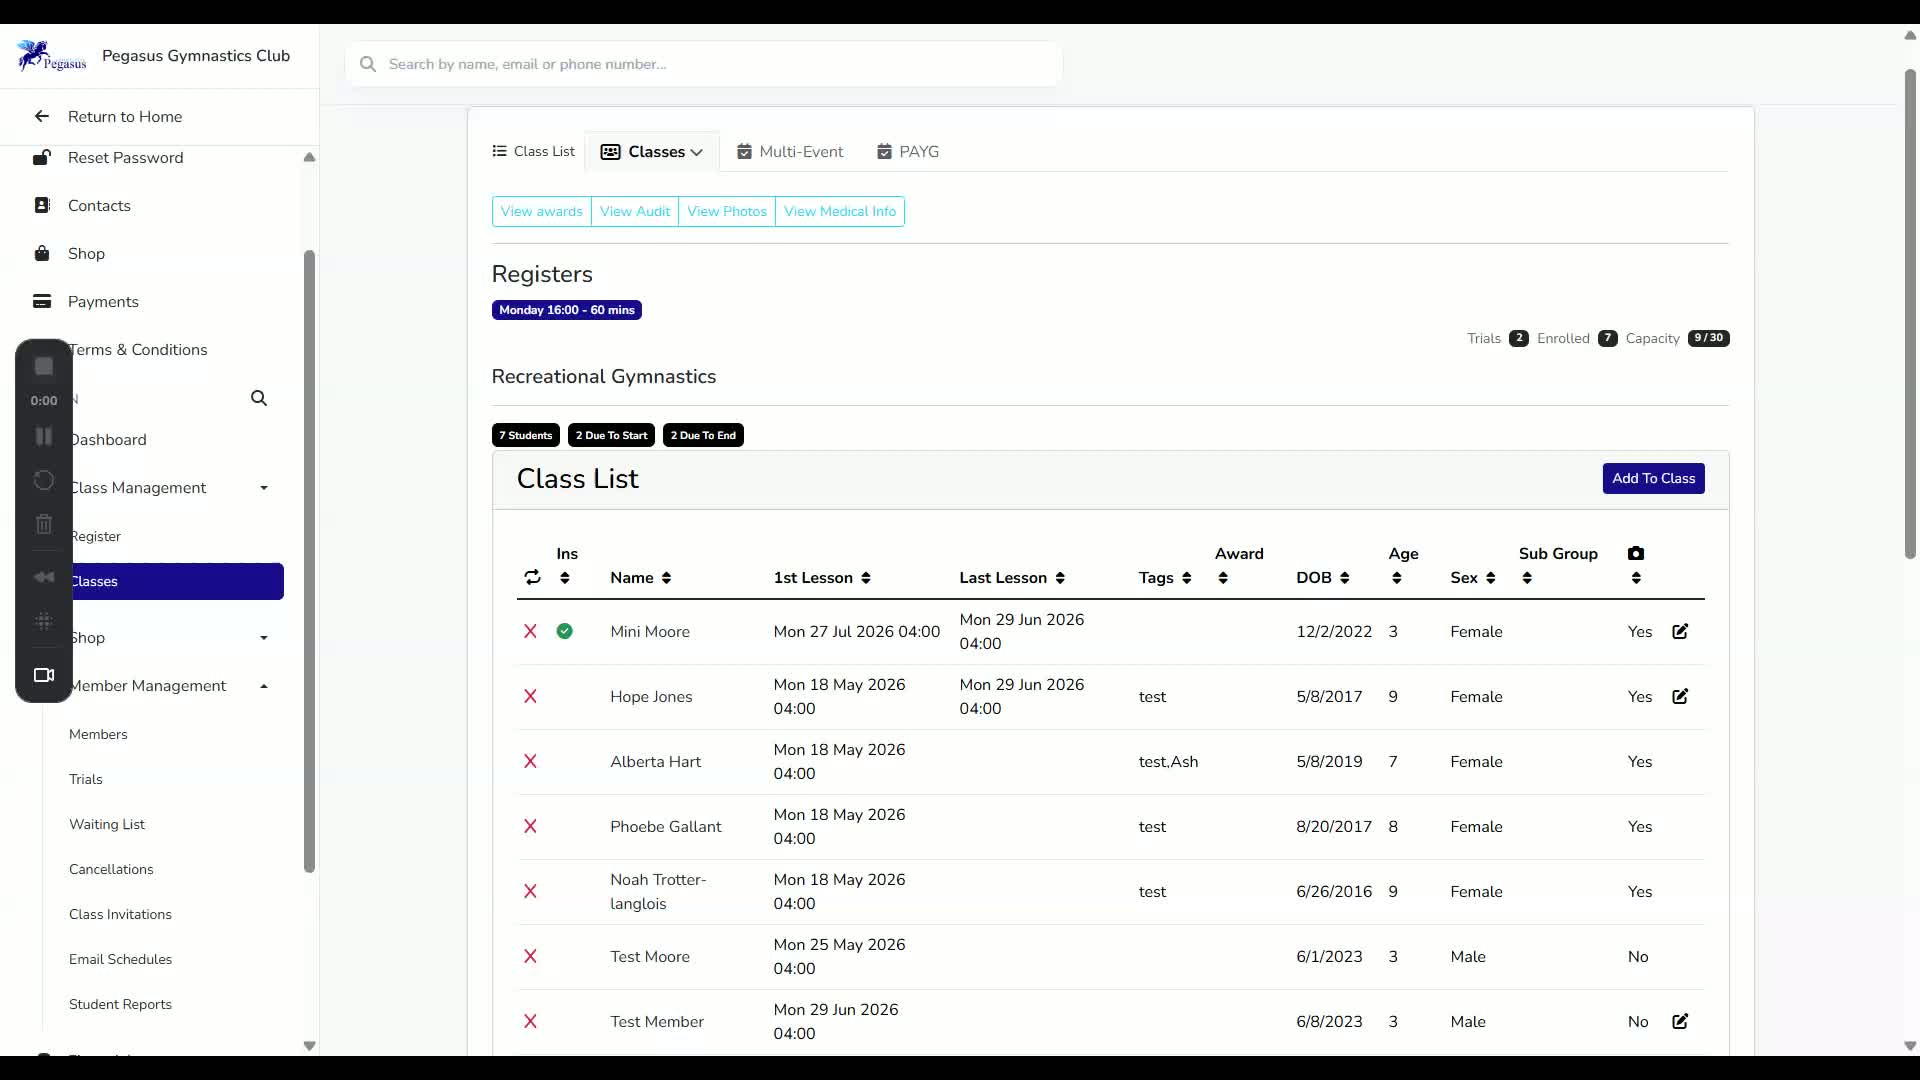Click Mini Moore's green insurance checkmark
This screenshot has height=1080, width=1920.
[x=565, y=632]
